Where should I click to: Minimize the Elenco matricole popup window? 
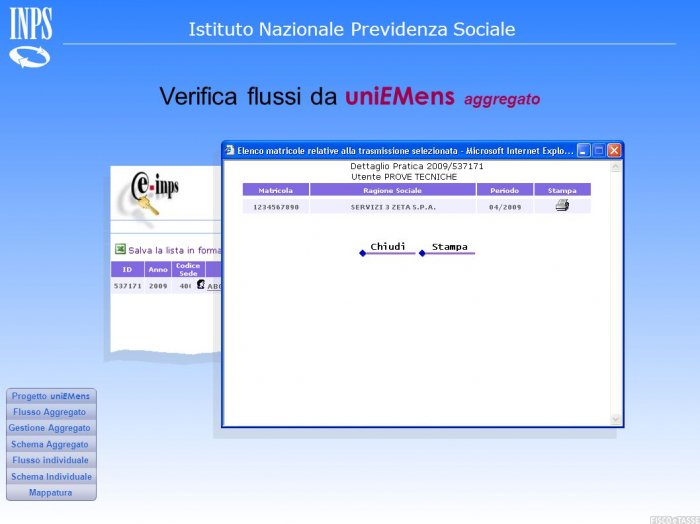pos(584,150)
